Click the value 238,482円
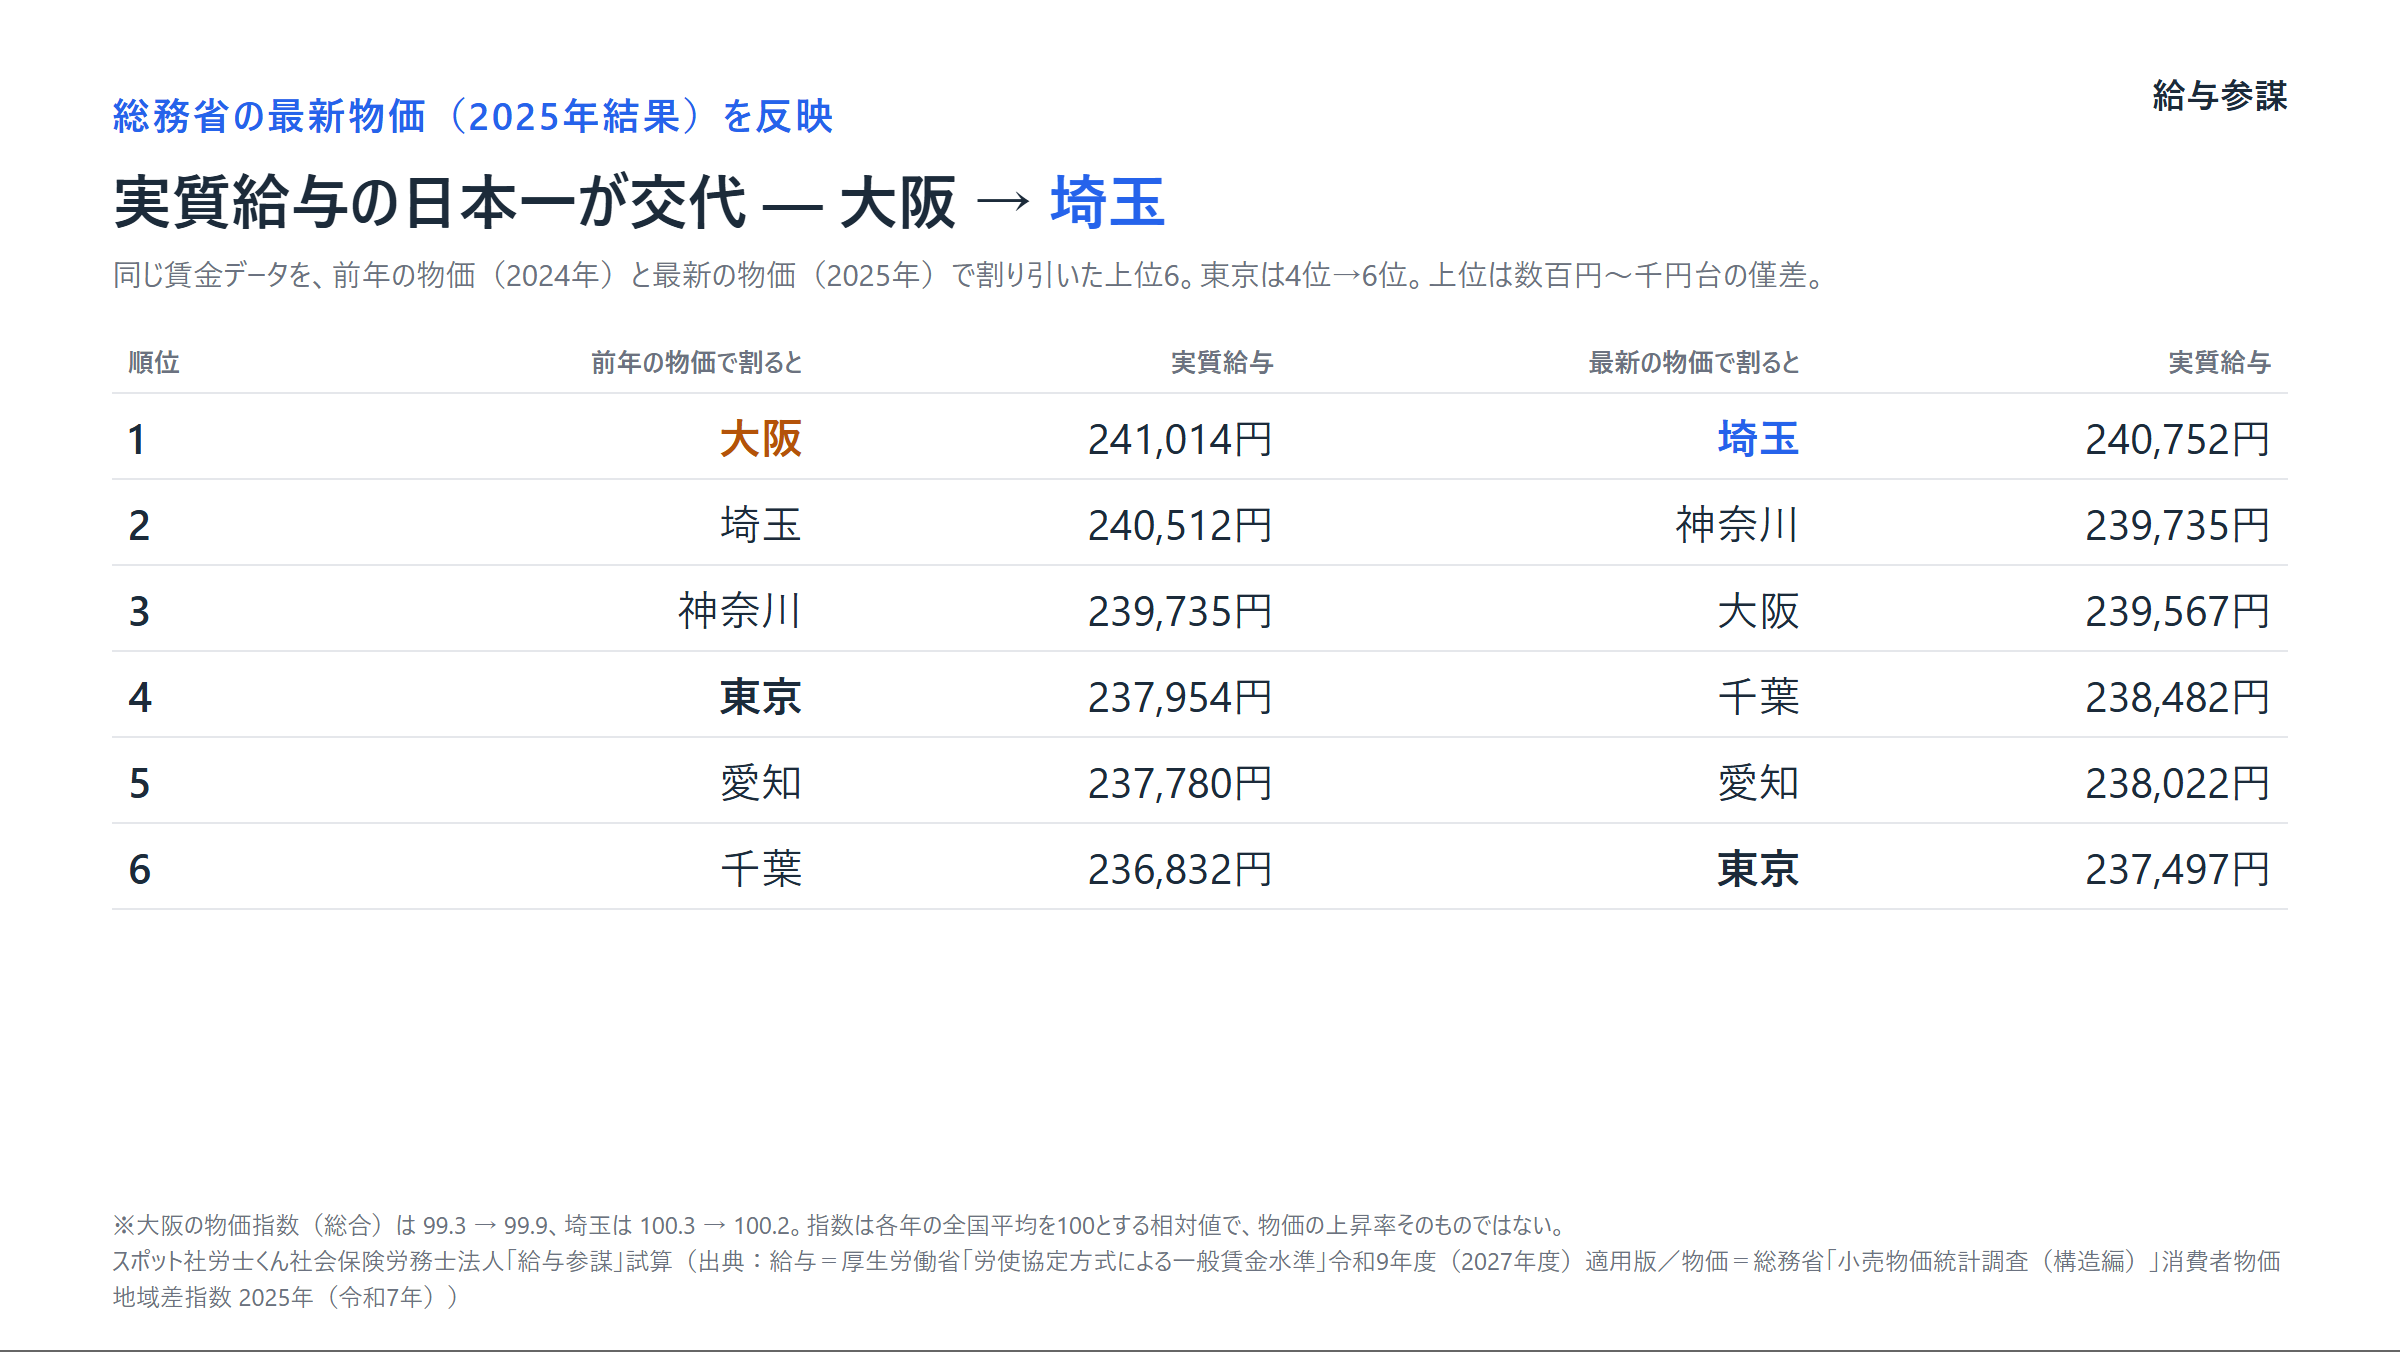The height and width of the screenshot is (1352, 2400). click(2178, 697)
